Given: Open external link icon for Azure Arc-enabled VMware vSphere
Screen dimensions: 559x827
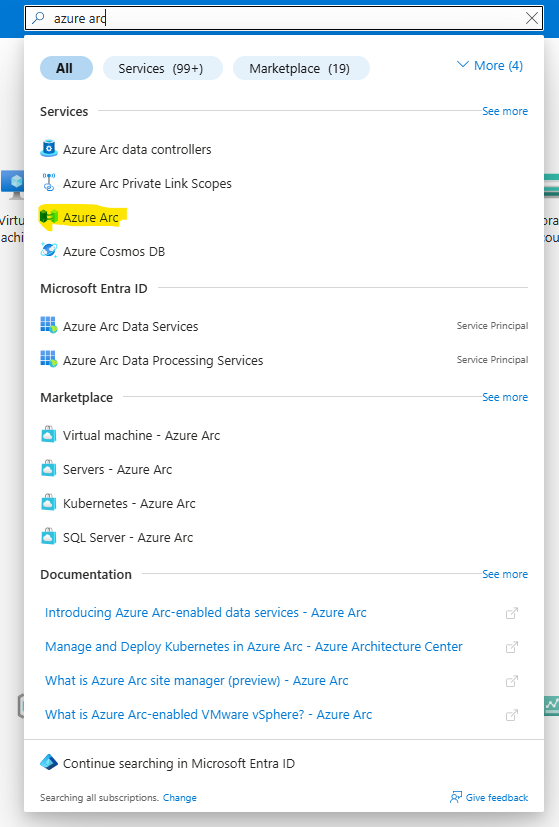Looking at the screenshot, I should [x=512, y=715].
